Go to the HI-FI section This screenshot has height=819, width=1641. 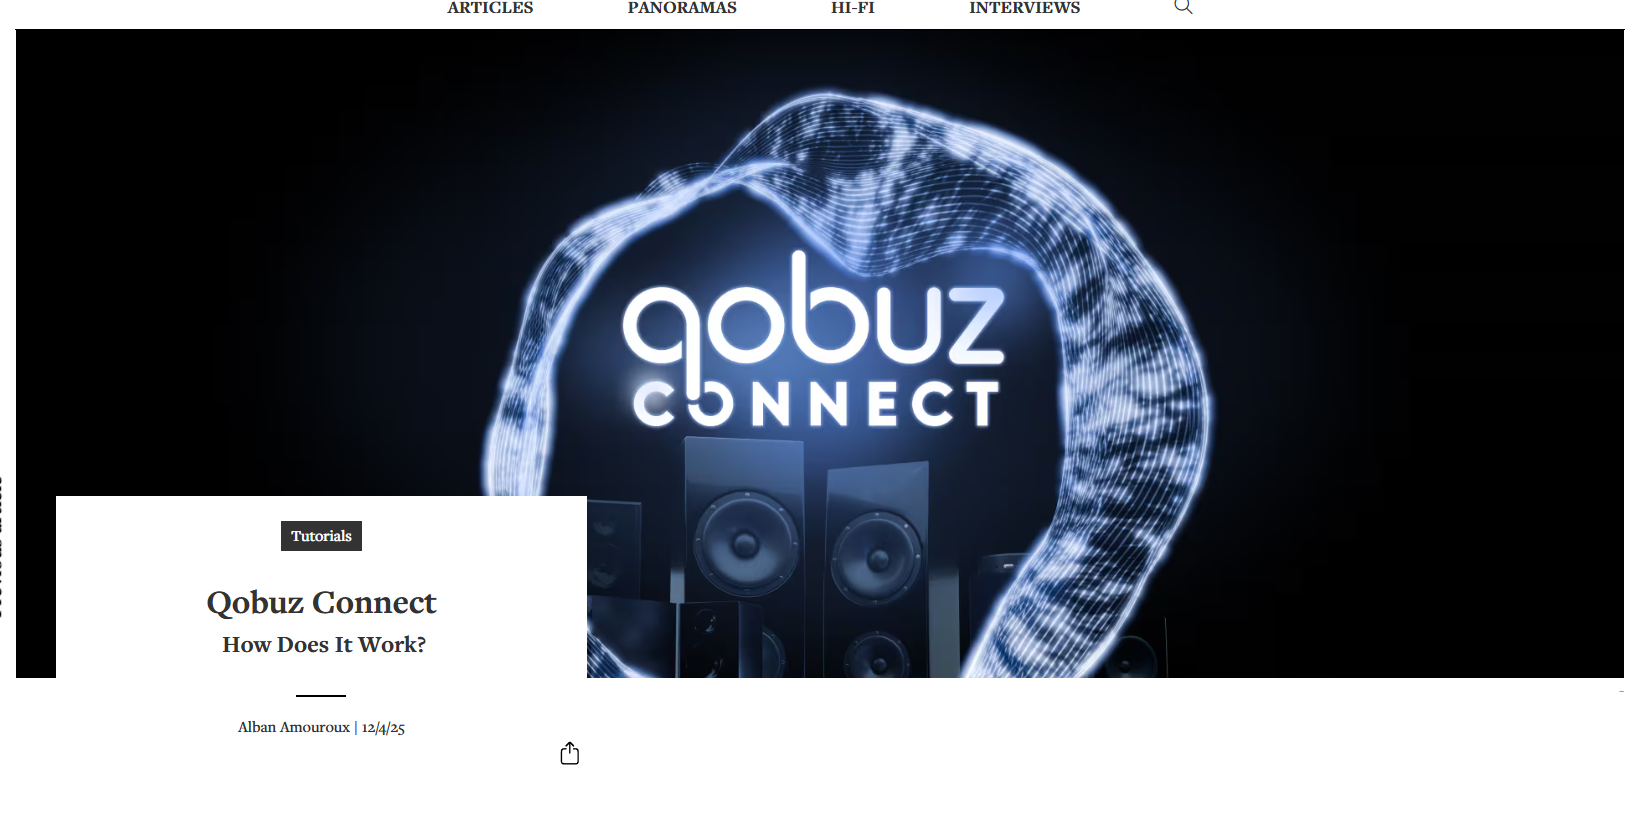click(x=853, y=8)
